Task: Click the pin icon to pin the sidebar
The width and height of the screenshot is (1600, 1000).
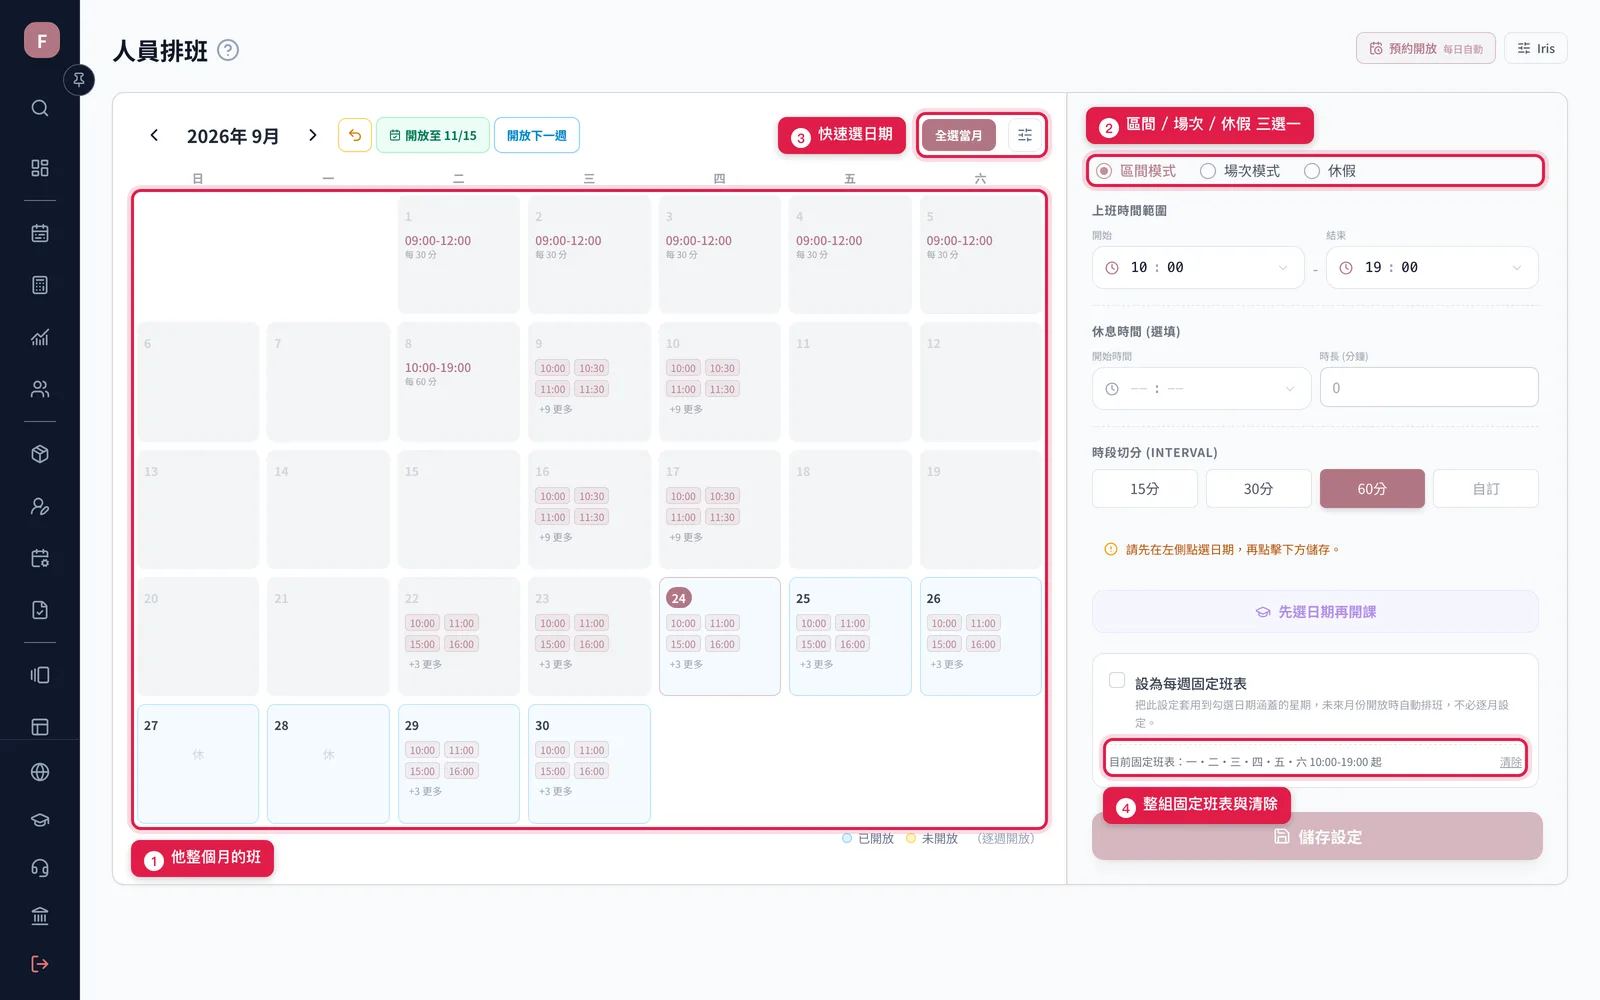Action: coord(79,80)
